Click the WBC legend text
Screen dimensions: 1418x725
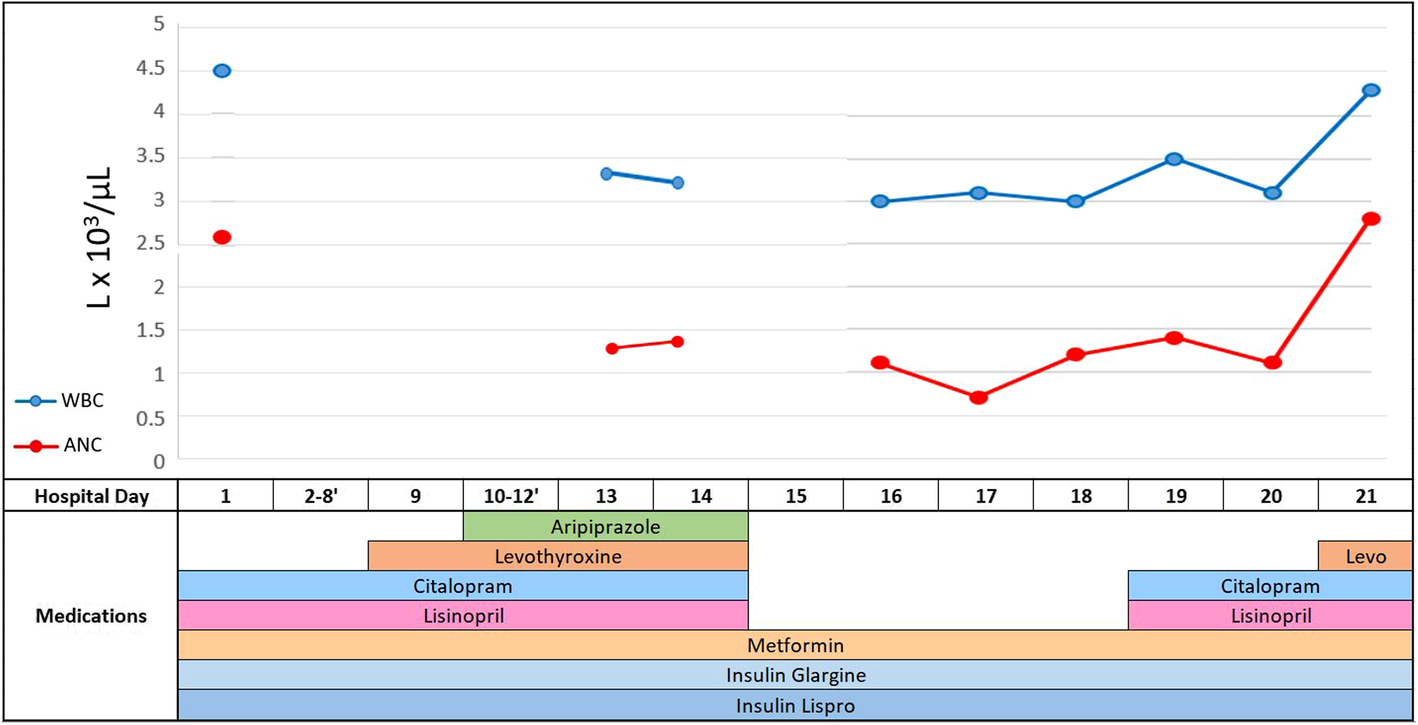pyautogui.click(x=83, y=400)
